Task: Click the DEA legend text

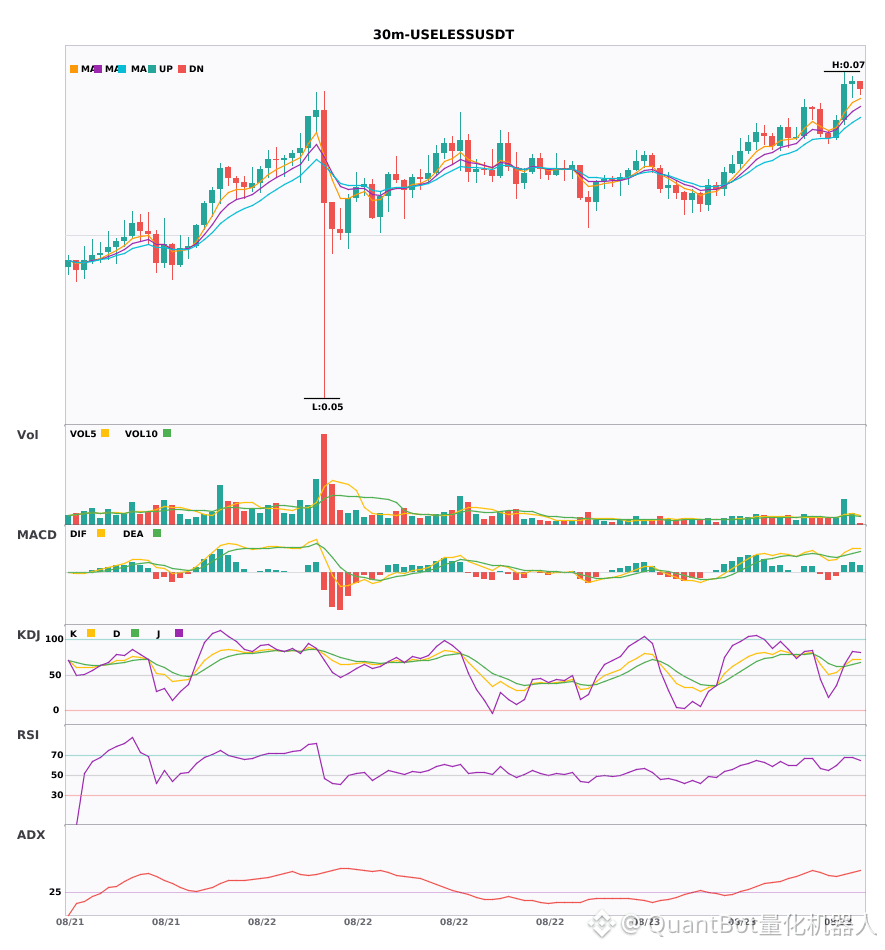Action: [133, 534]
